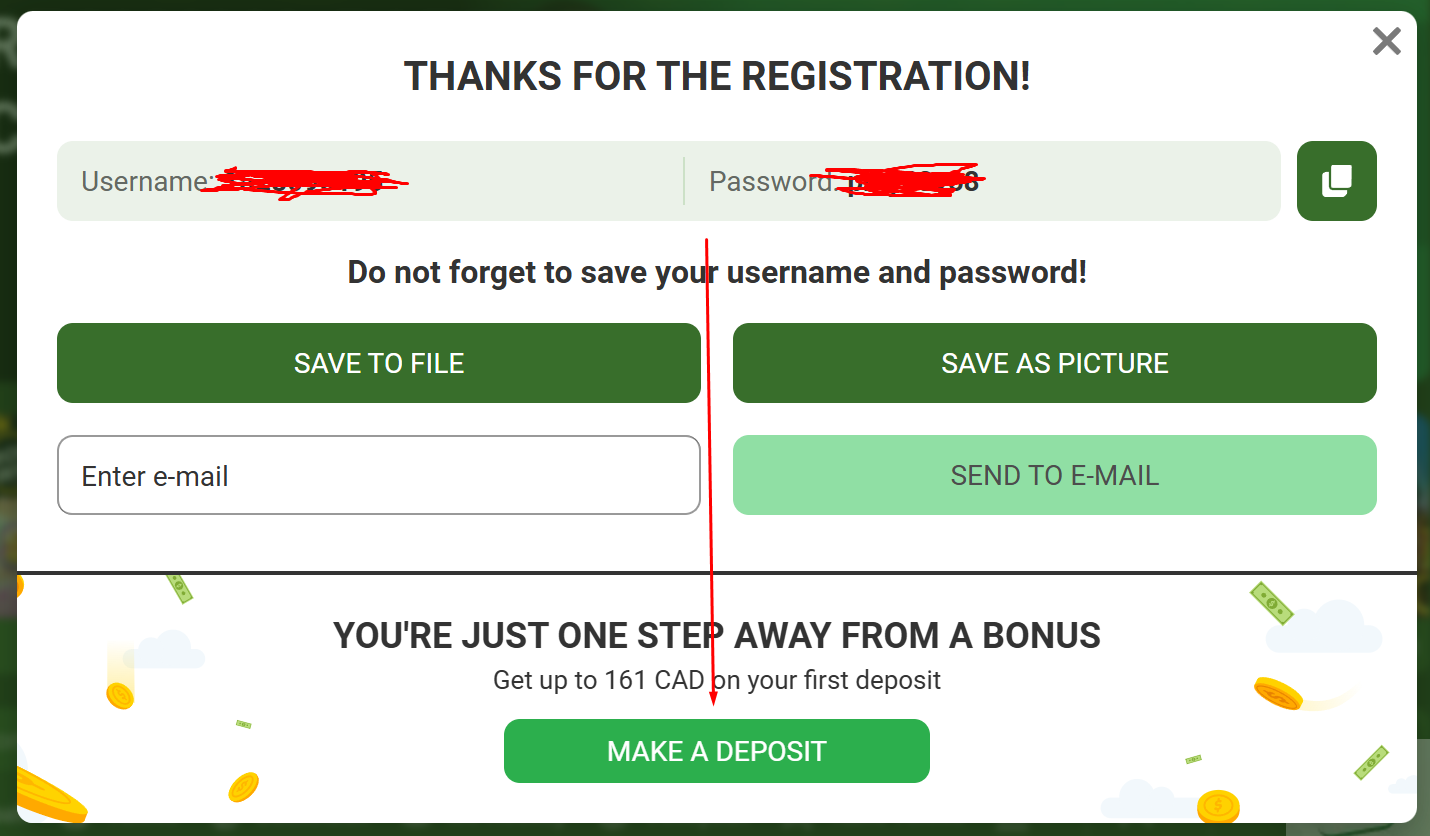
Task: Save credentials using SAVE AS PICTURE
Action: pyautogui.click(x=1054, y=363)
